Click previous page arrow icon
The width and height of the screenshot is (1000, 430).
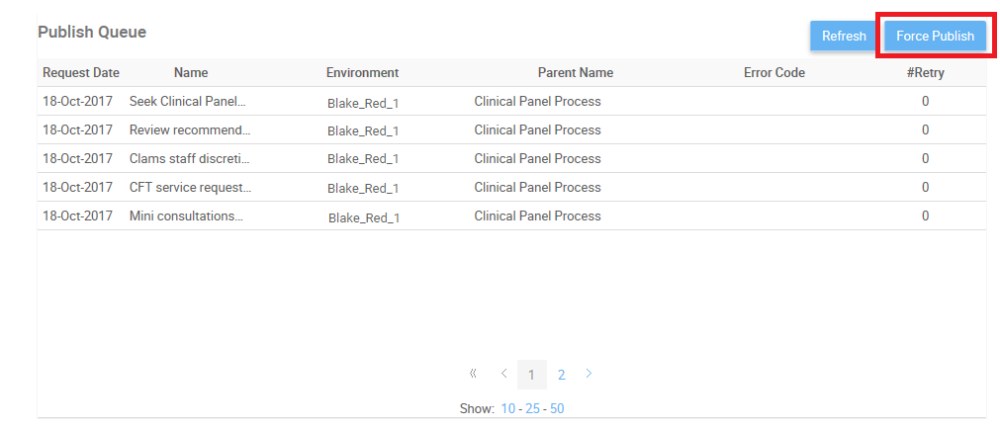pyautogui.click(x=504, y=374)
